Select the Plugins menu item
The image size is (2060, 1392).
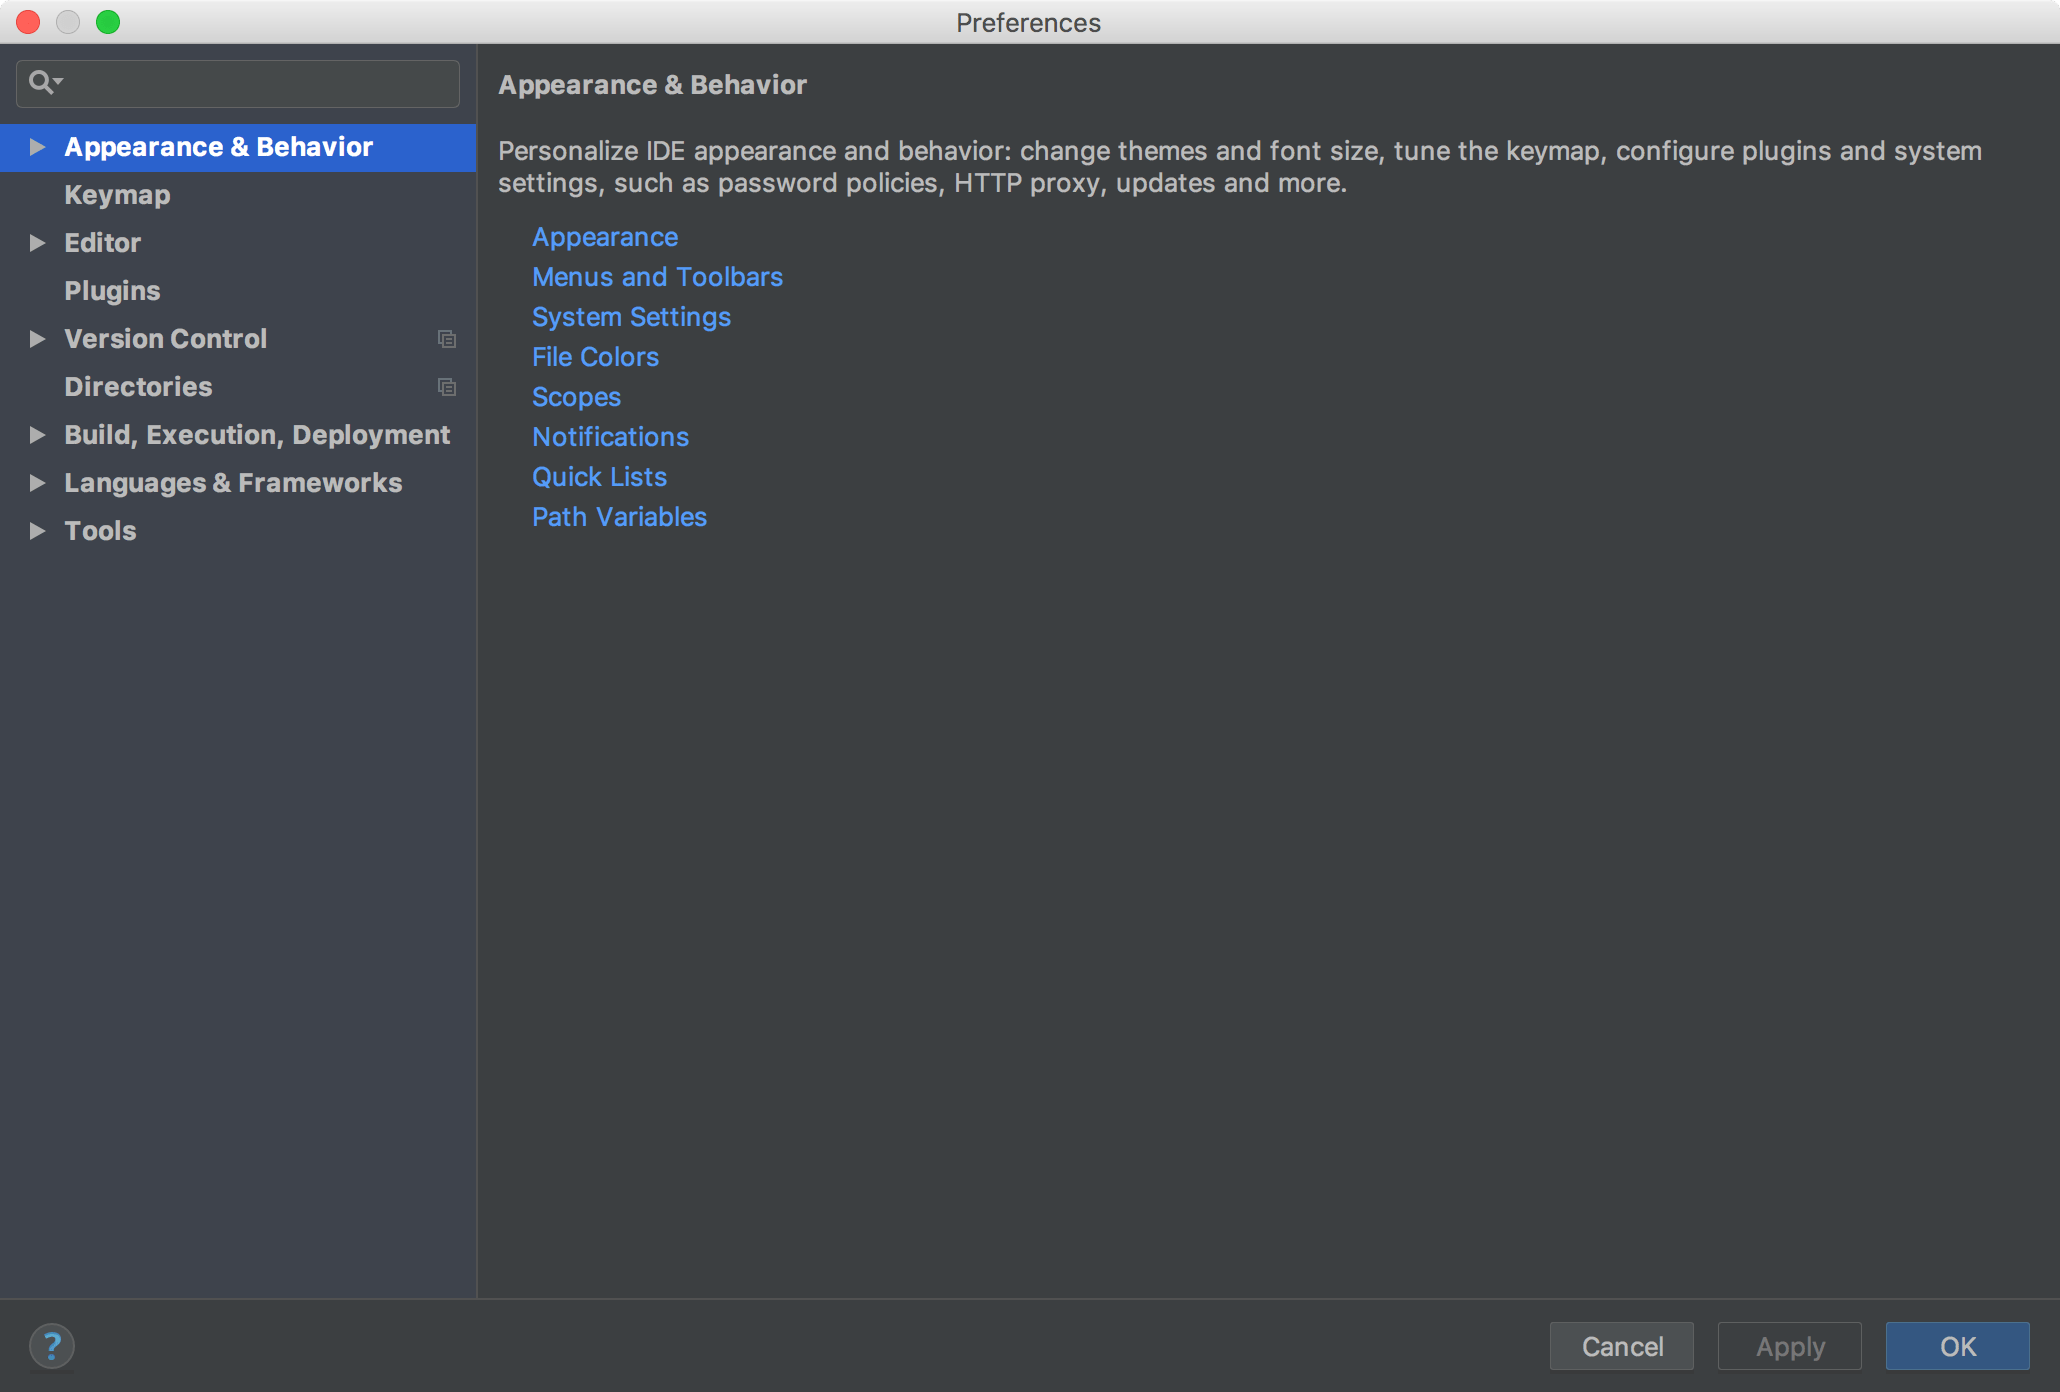point(109,289)
